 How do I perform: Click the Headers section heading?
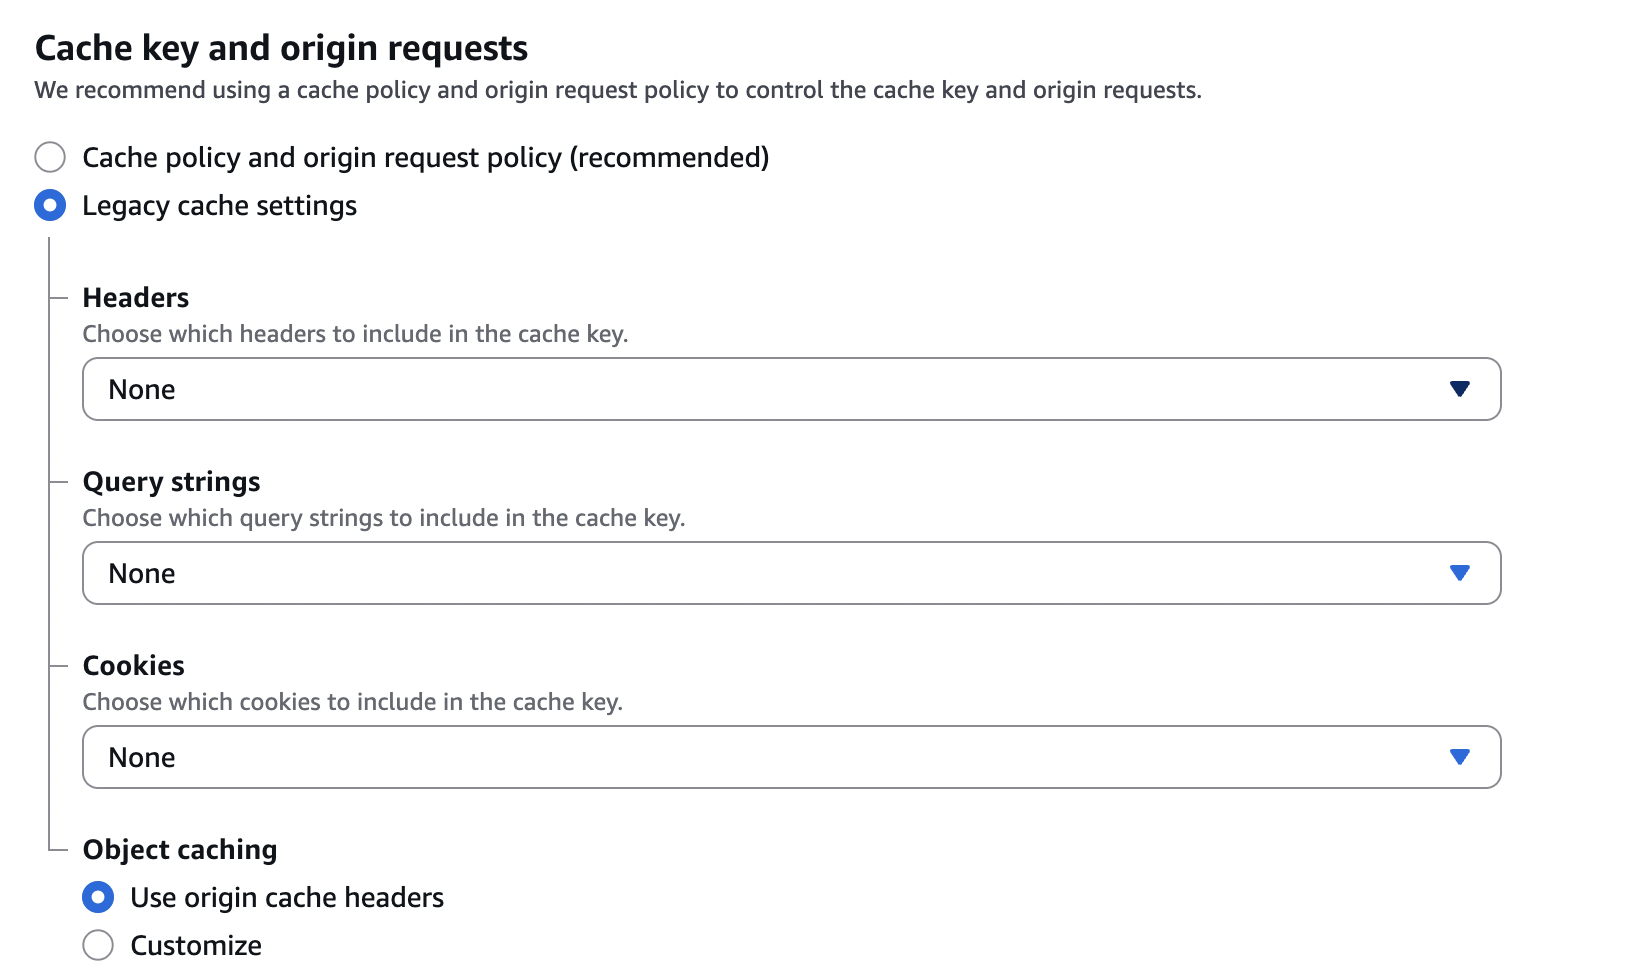pyautogui.click(x=136, y=297)
